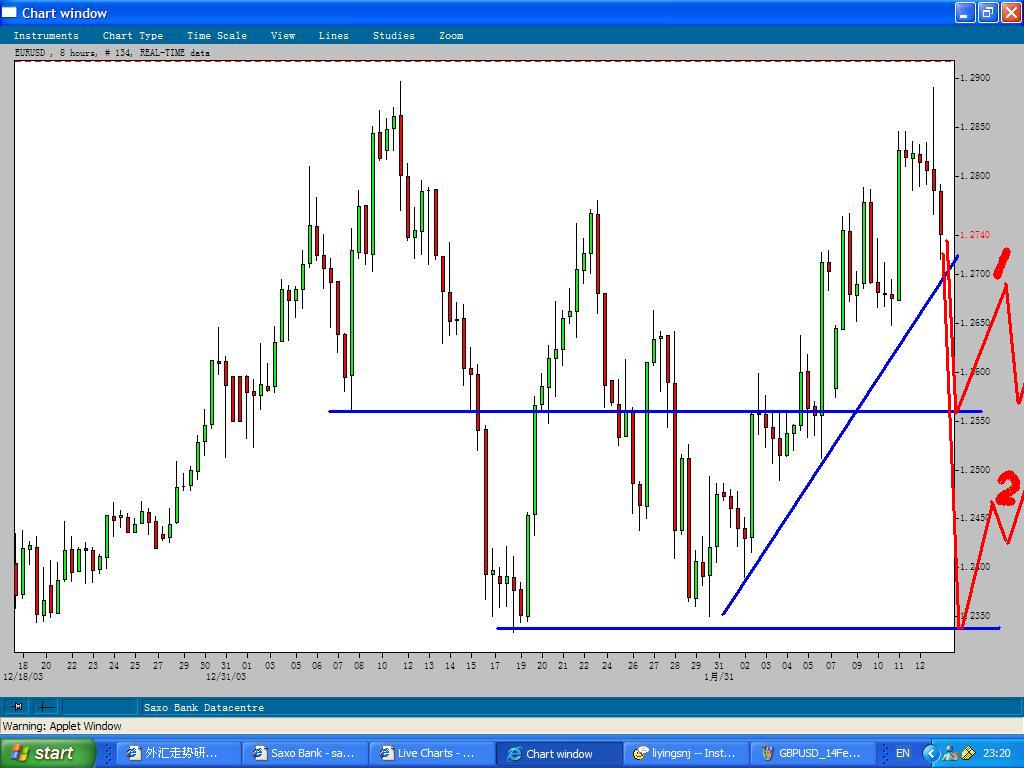
Task: Open the Zoom menu
Action: click(451, 36)
